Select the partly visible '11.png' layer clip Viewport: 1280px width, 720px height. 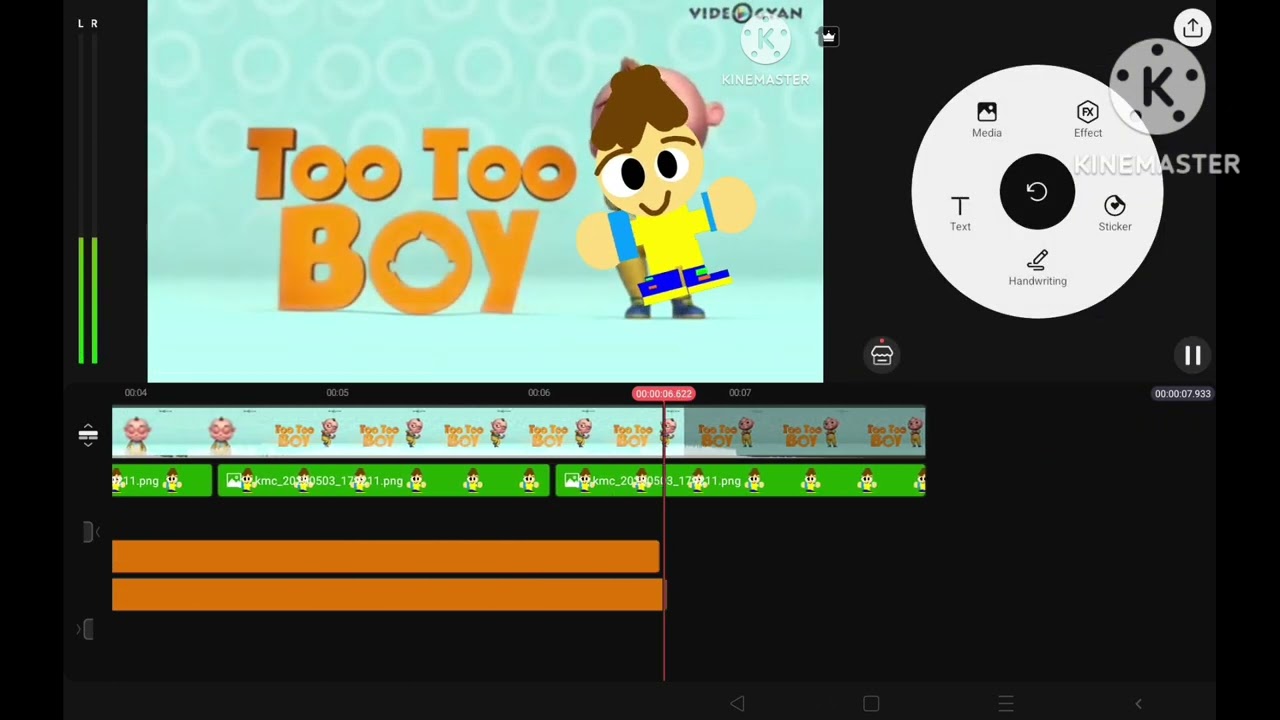click(162, 481)
